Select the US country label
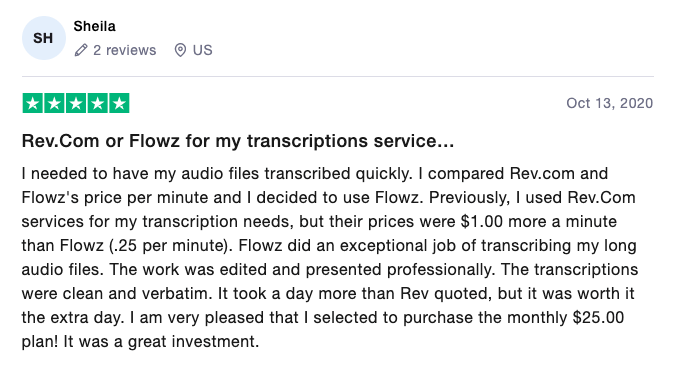This screenshot has width=673, height=366. [x=203, y=50]
